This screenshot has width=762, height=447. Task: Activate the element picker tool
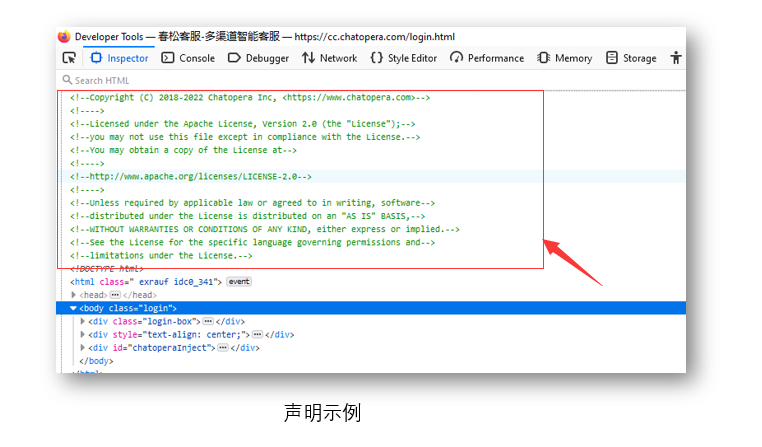tap(69, 58)
